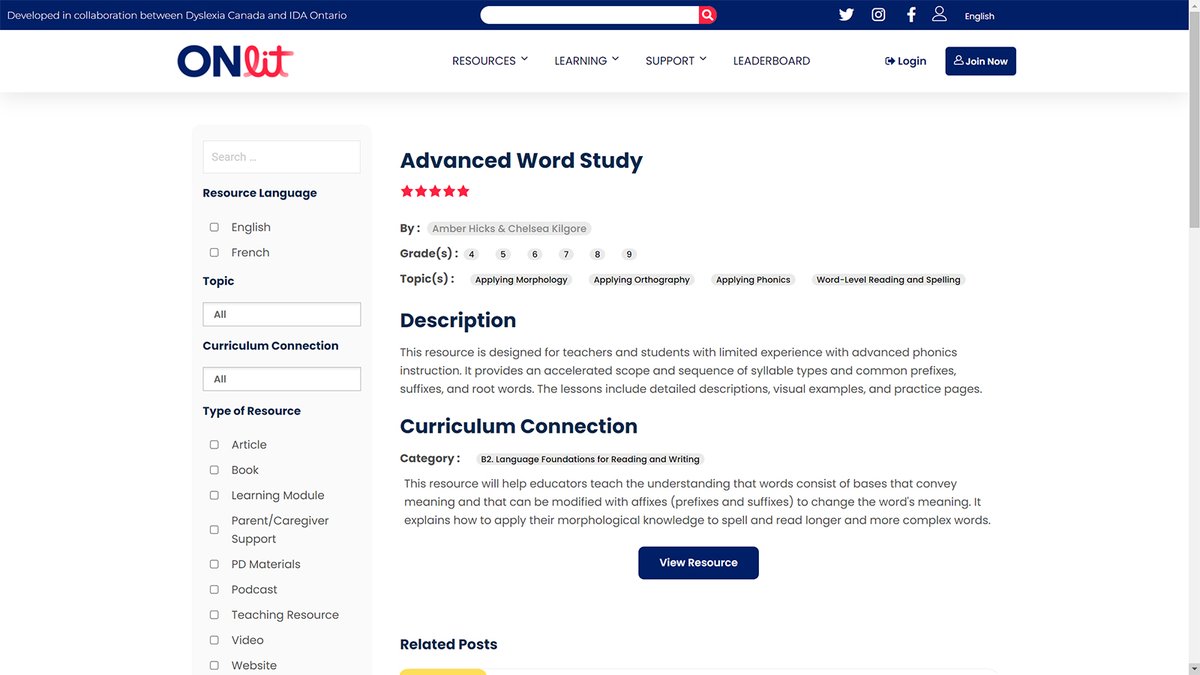1200x675 pixels.
Task: Enable the Learning Module checkbox
Action: (214, 495)
